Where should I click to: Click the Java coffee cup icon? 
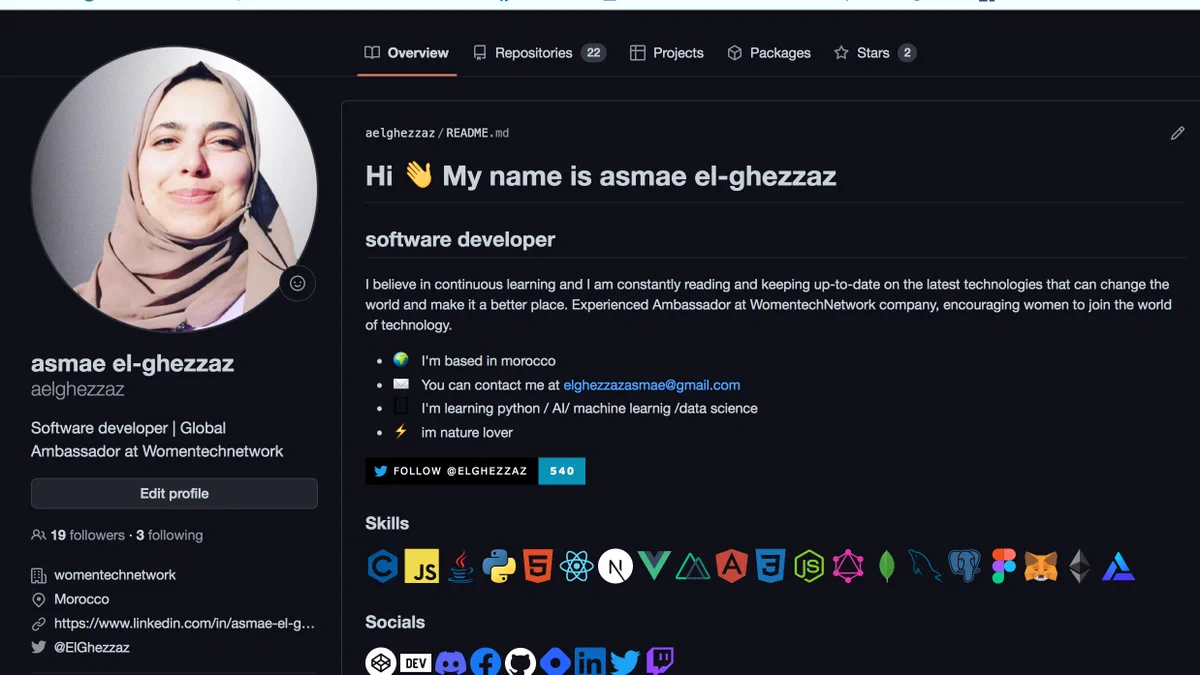click(461, 567)
